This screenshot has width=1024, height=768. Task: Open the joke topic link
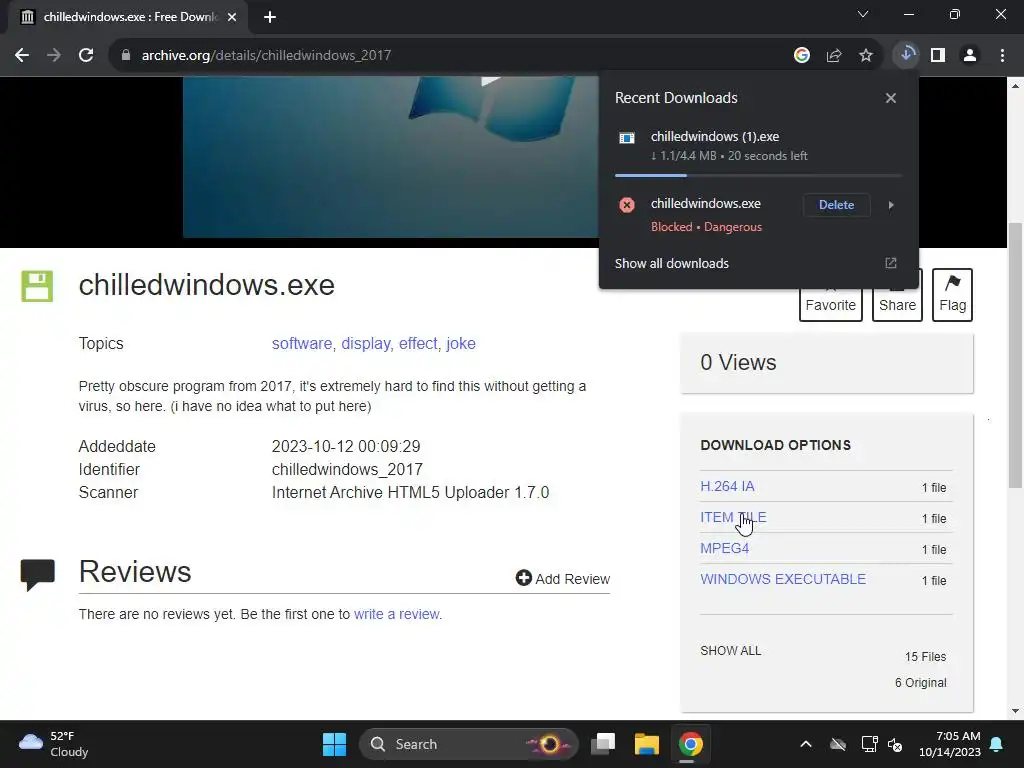(x=461, y=344)
